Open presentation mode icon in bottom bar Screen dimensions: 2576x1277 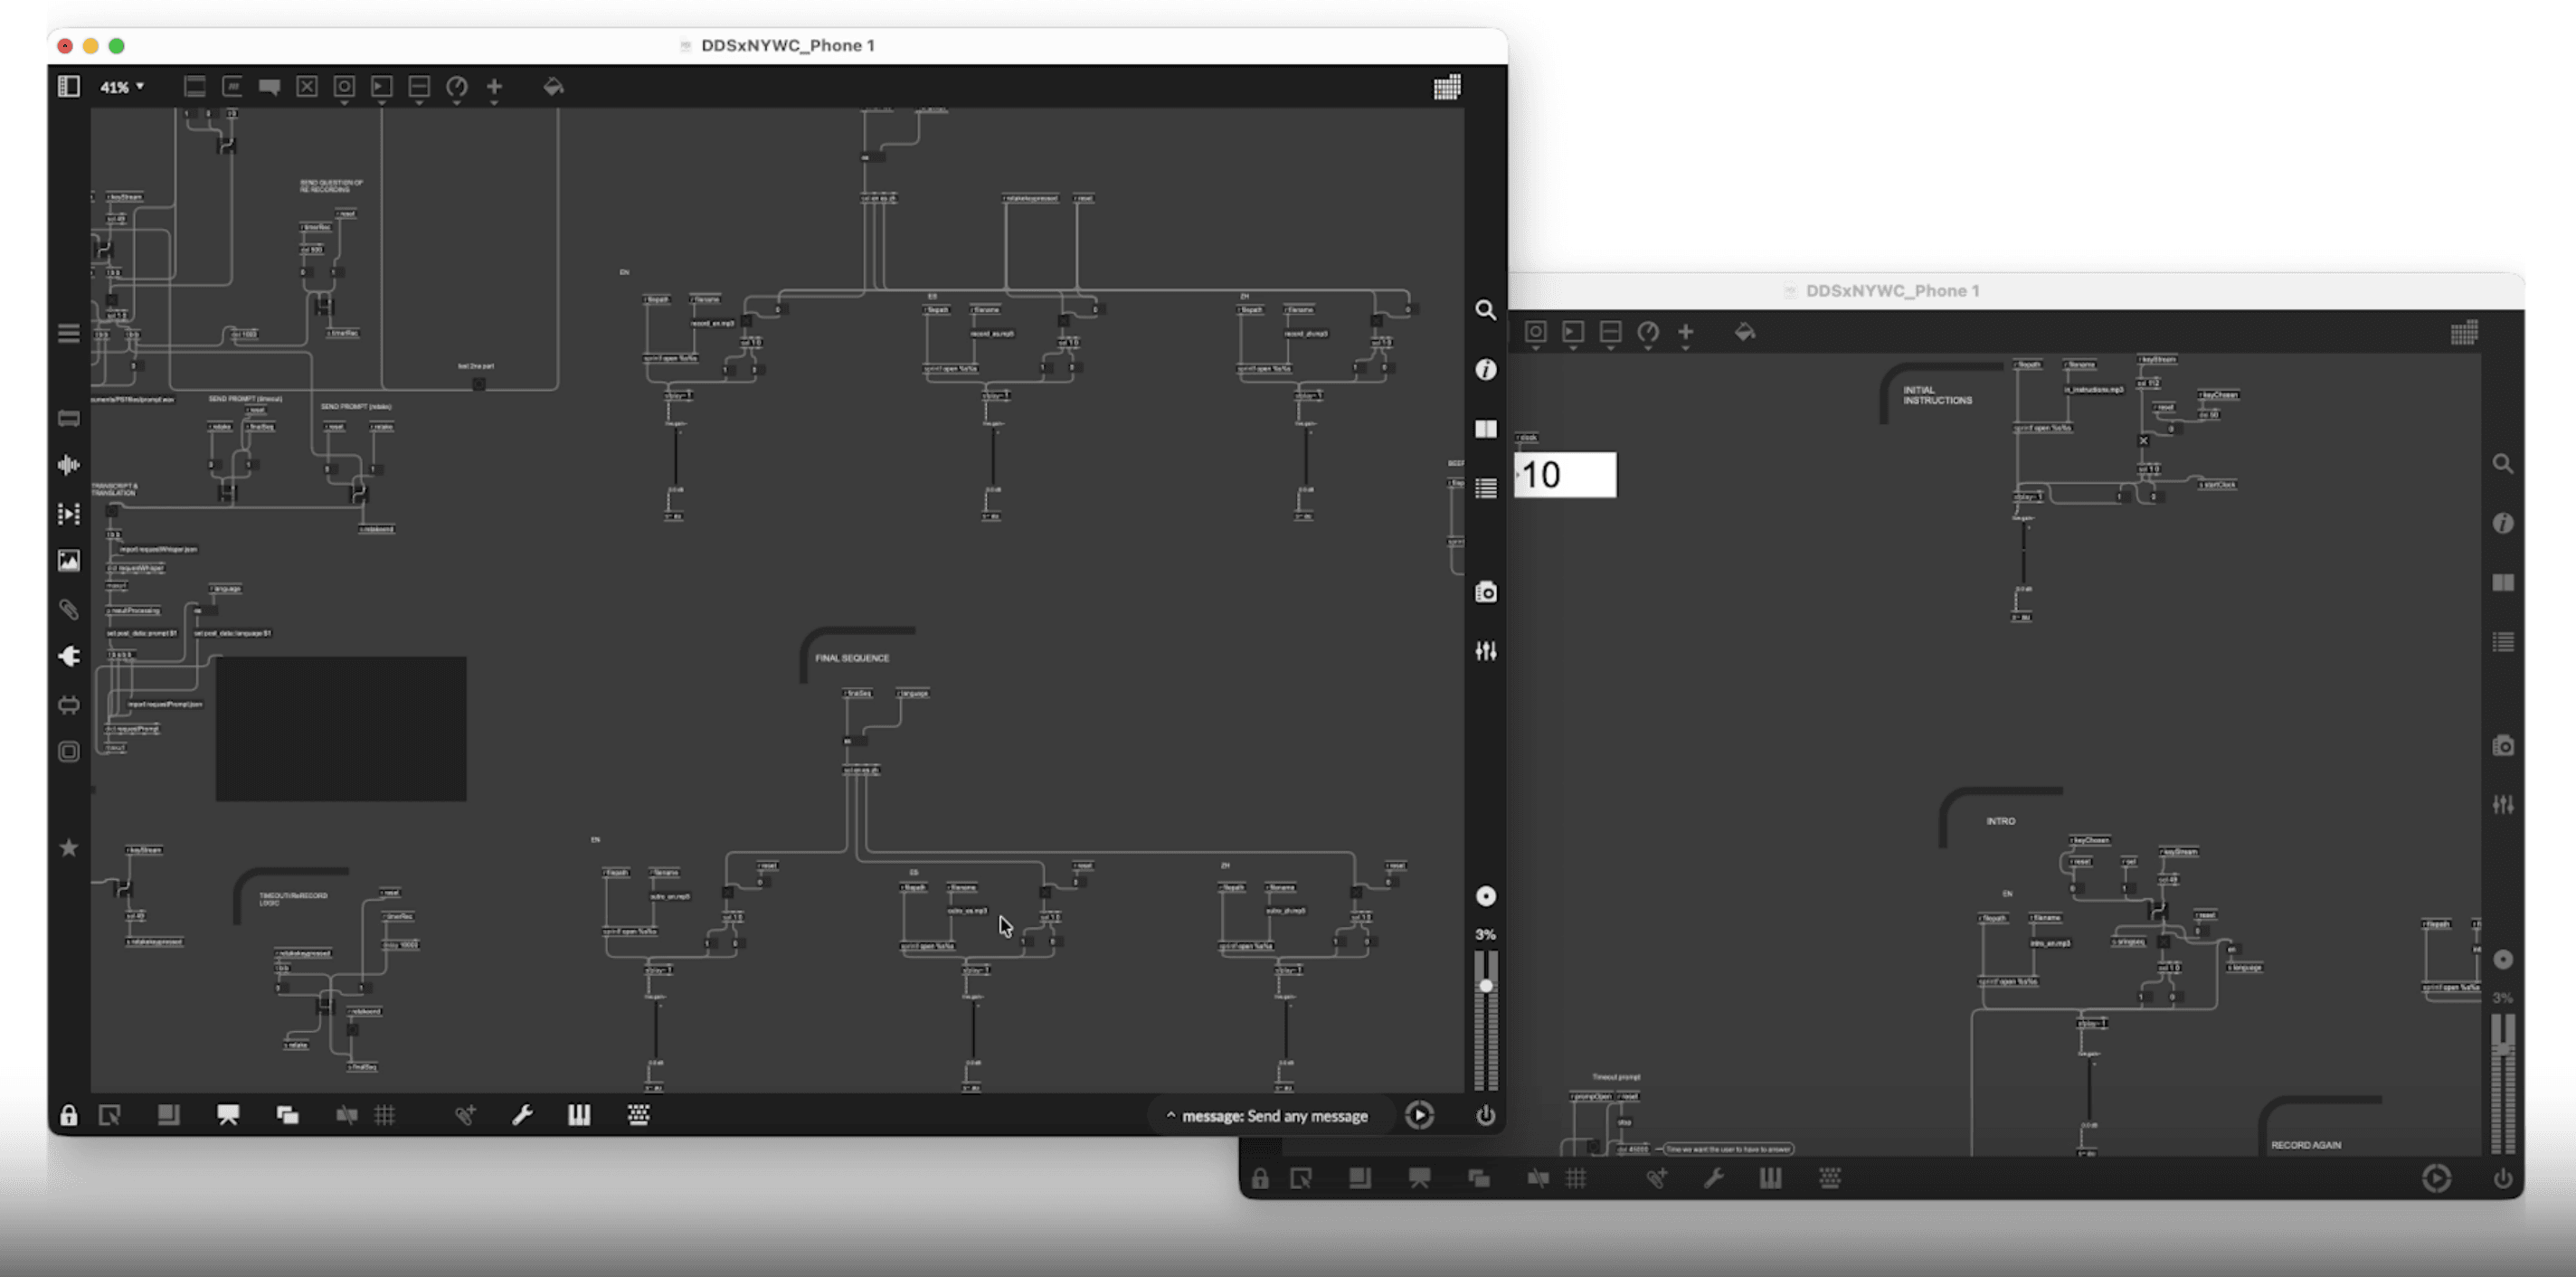click(228, 1115)
